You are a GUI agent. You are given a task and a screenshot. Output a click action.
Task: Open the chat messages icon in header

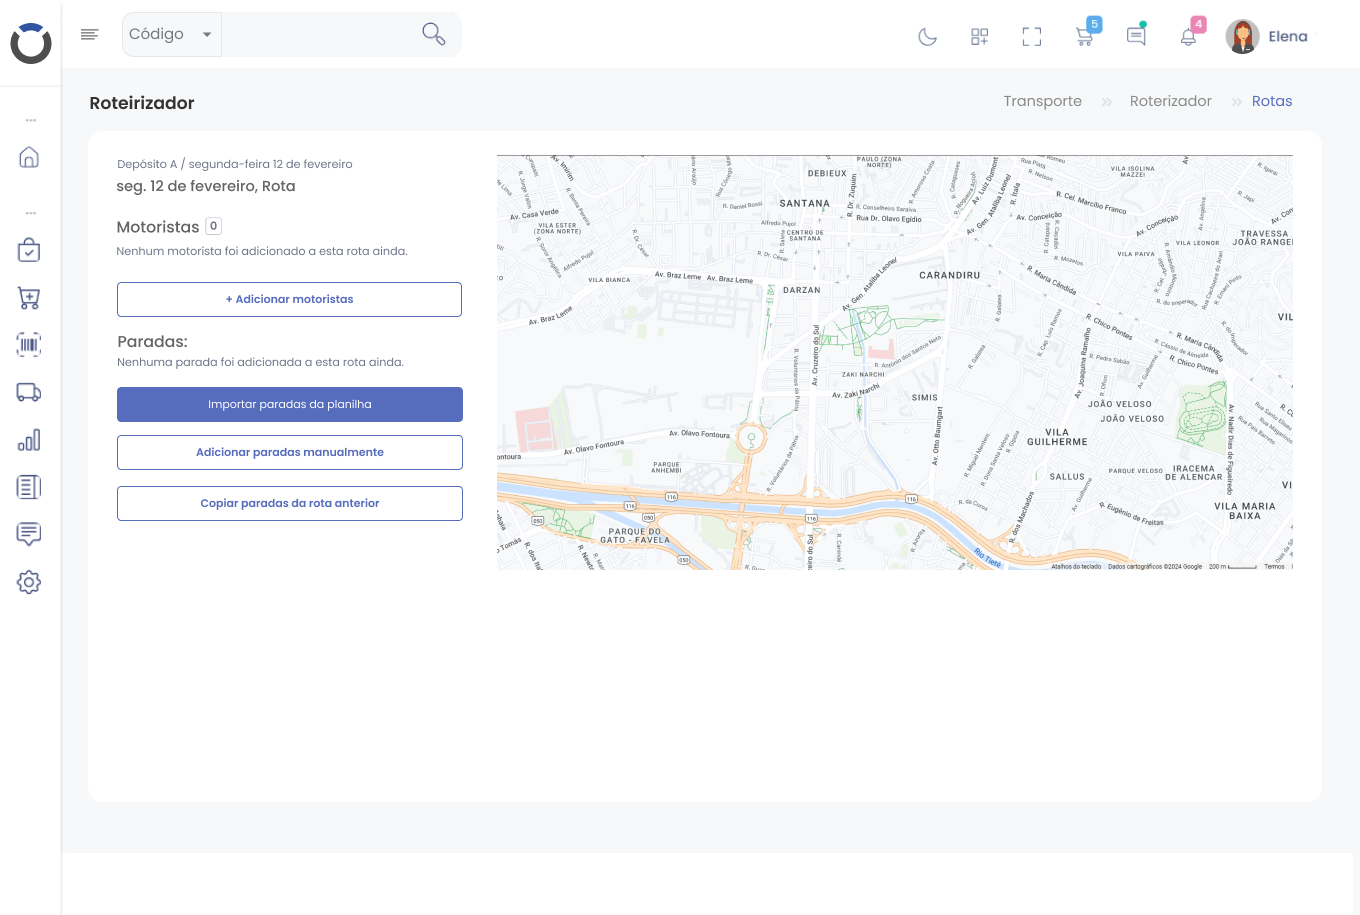1136,36
